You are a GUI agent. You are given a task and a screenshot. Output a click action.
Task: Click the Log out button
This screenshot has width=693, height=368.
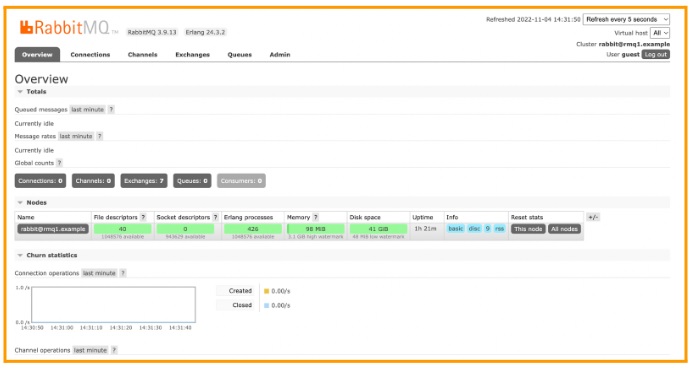pyautogui.click(x=655, y=54)
